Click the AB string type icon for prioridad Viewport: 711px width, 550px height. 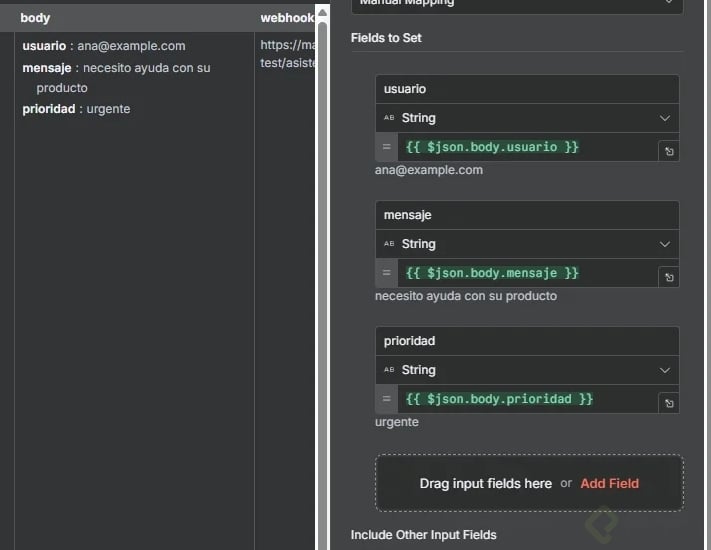click(389, 370)
